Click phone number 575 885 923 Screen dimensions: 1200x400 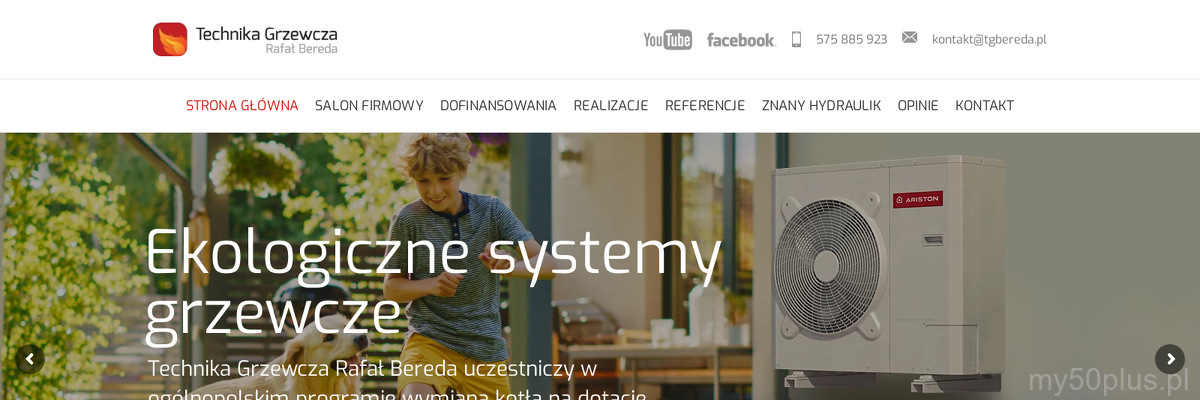(x=851, y=40)
